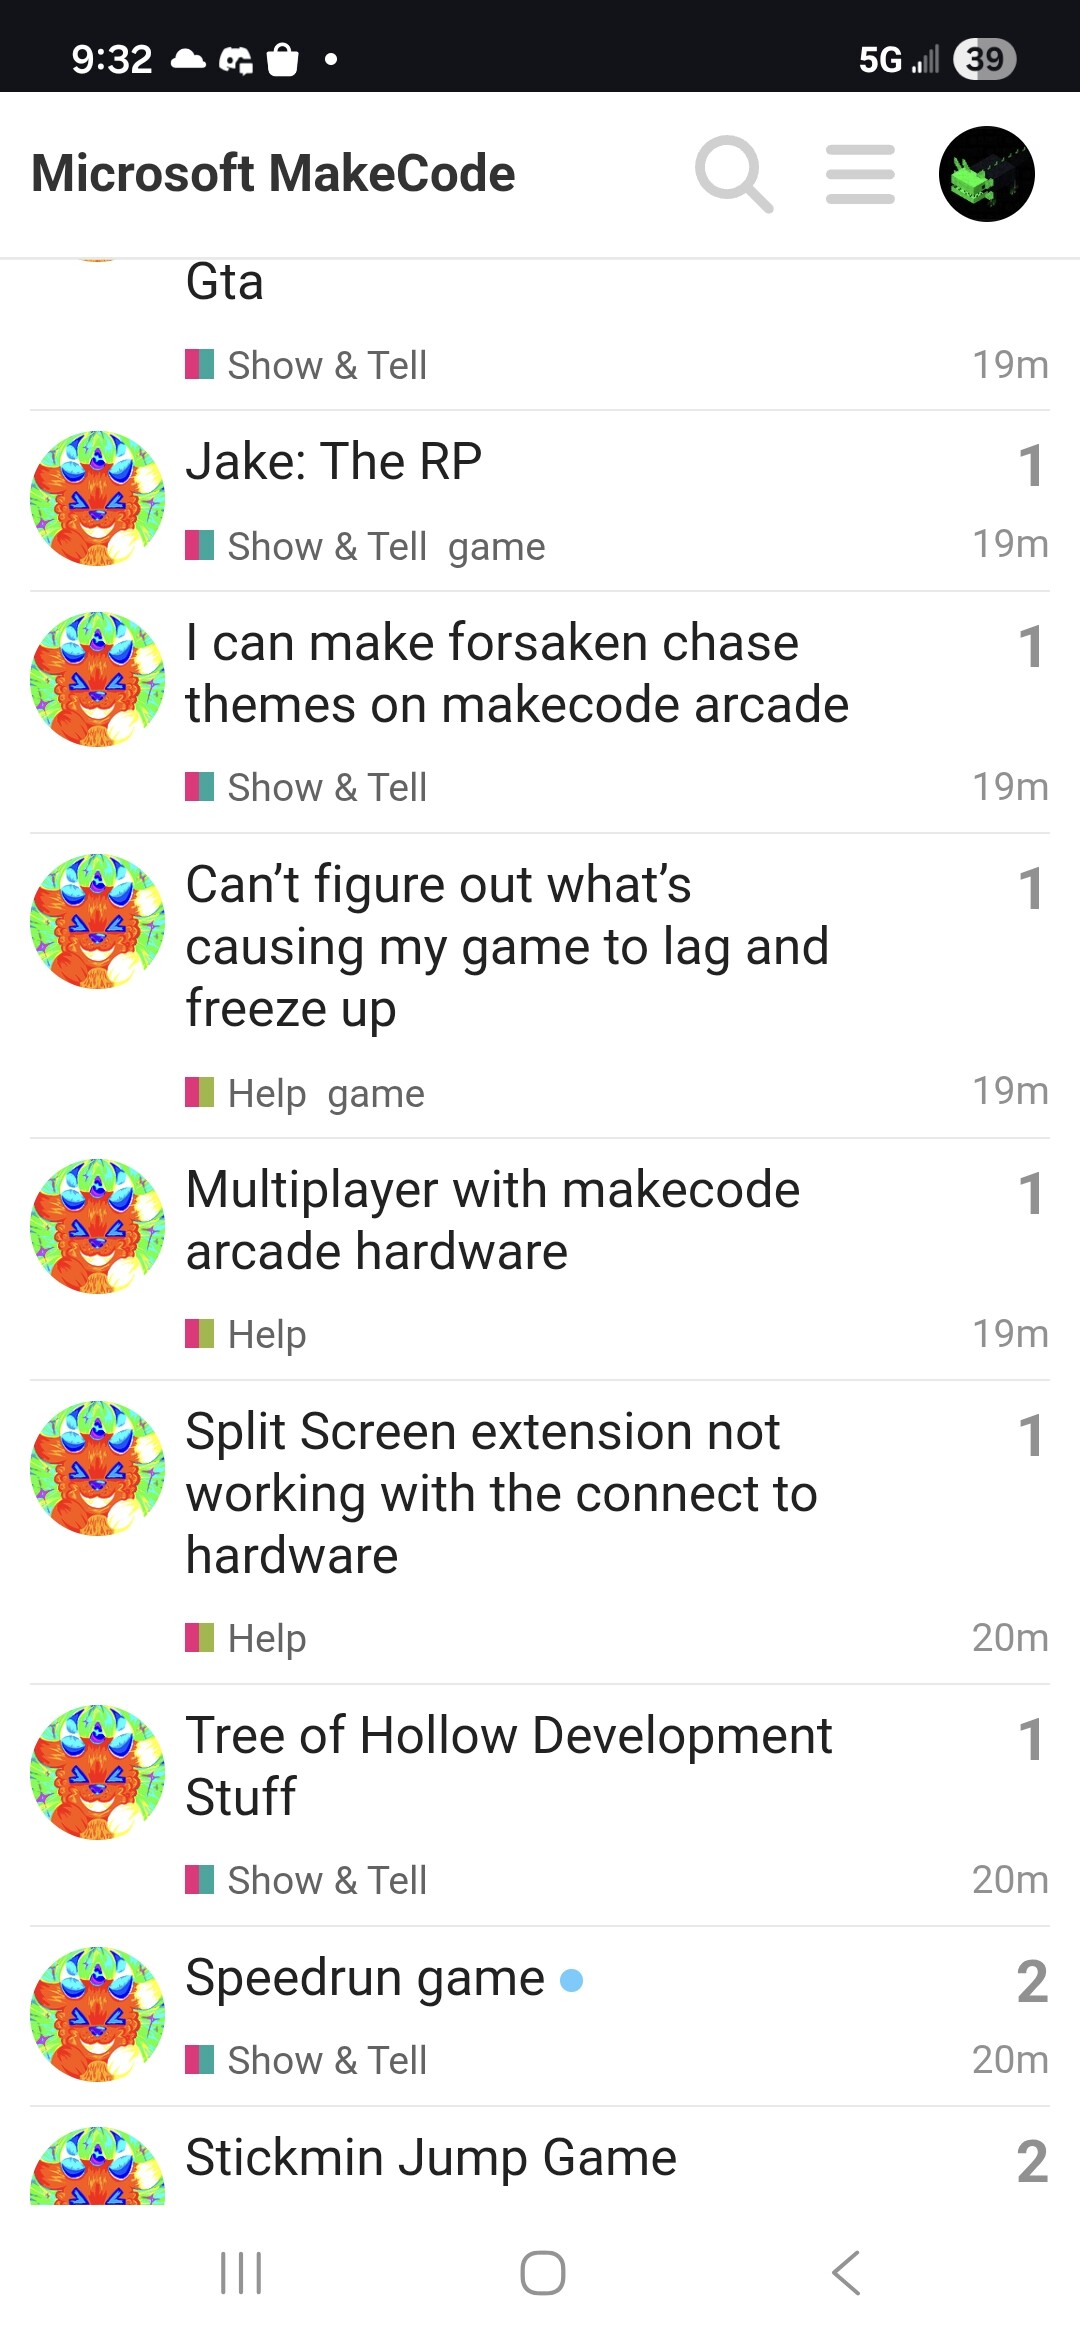The image size is (1080, 2340).
Task: Open the search magnifier icon
Action: 734,174
